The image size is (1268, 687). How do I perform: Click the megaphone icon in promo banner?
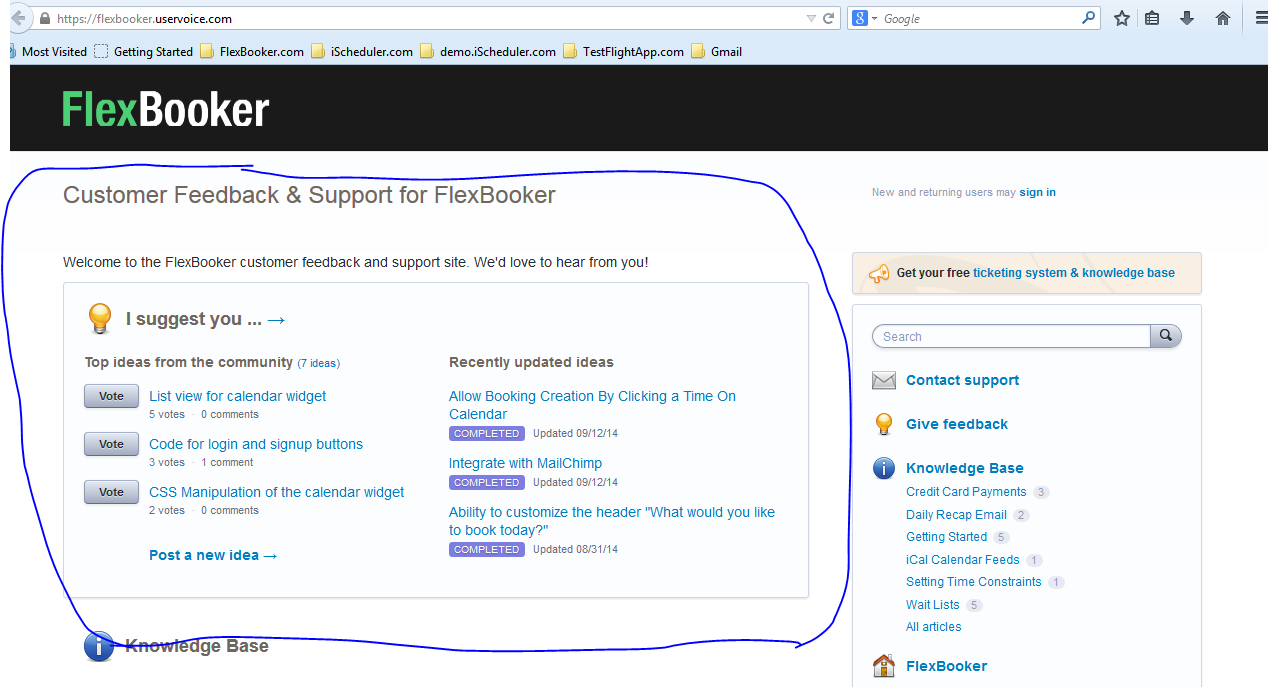point(879,273)
